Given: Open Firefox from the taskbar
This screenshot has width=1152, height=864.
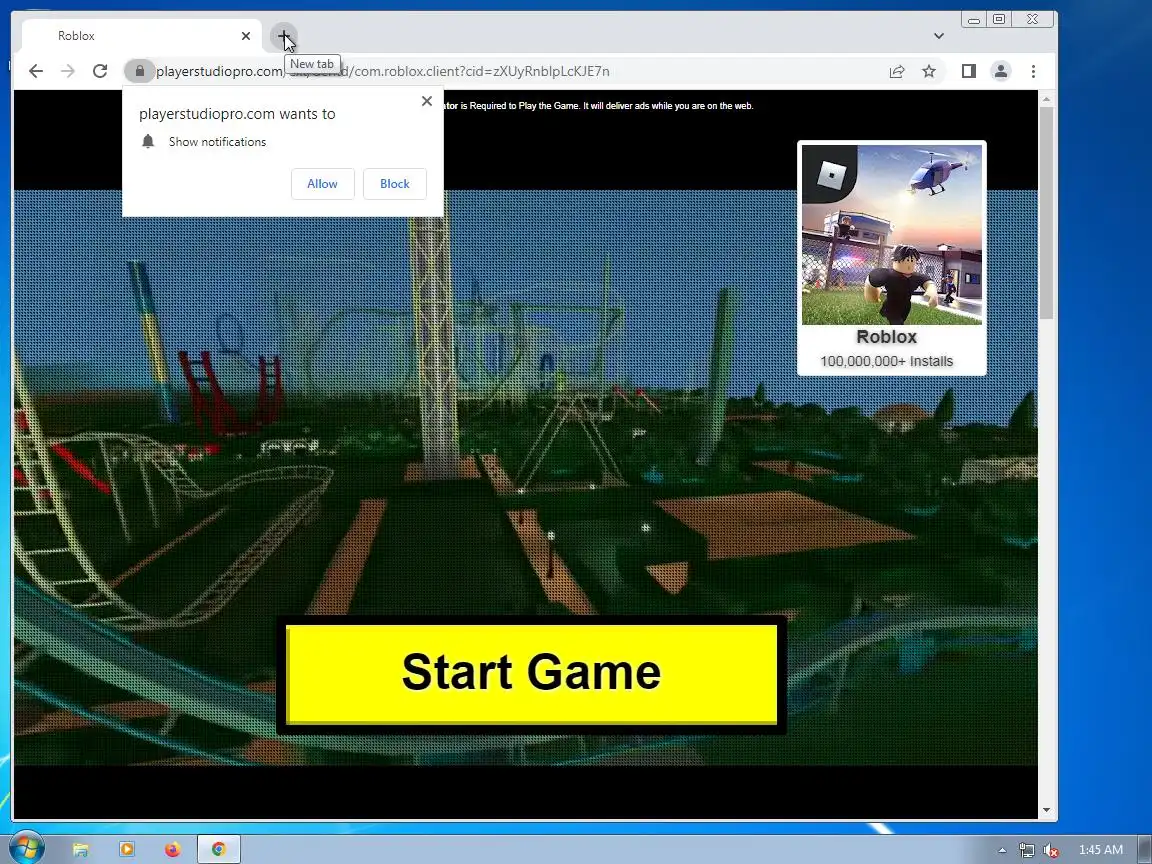Looking at the screenshot, I should 173,850.
